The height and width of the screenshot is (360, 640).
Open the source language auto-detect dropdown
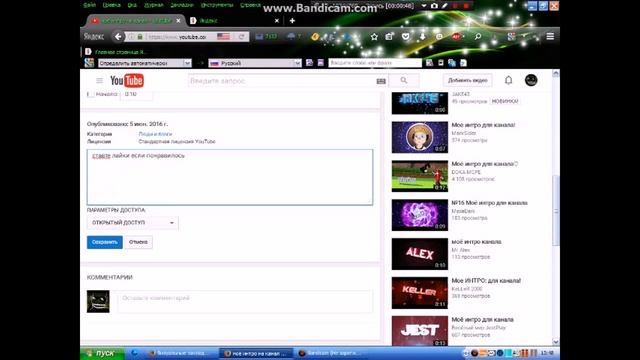pos(144,63)
